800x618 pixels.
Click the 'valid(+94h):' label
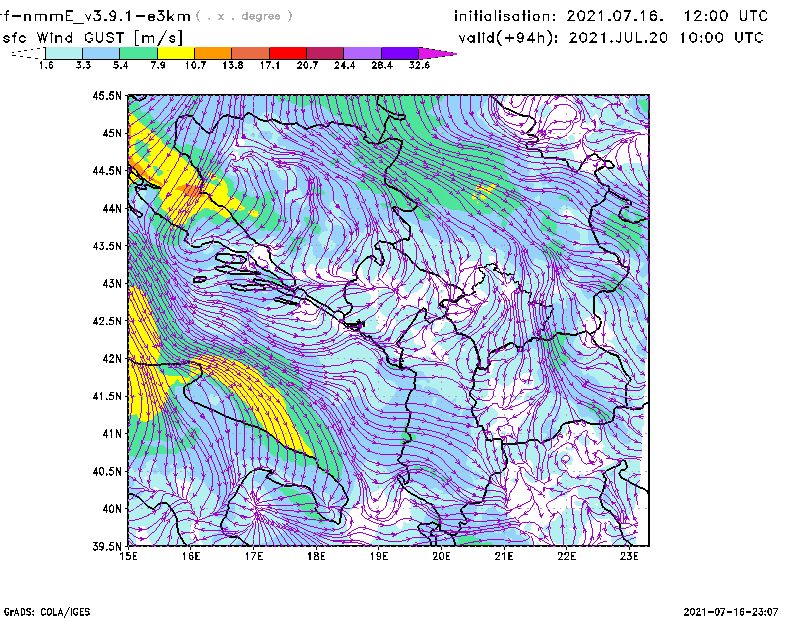pos(509,38)
